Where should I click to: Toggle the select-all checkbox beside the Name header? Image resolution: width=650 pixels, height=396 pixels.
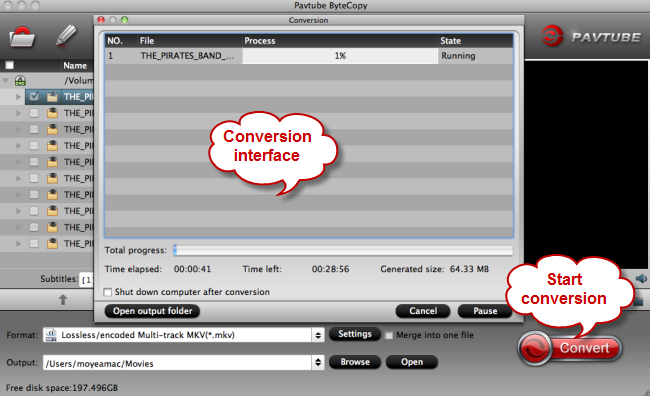pyautogui.click(x=10, y=65)
